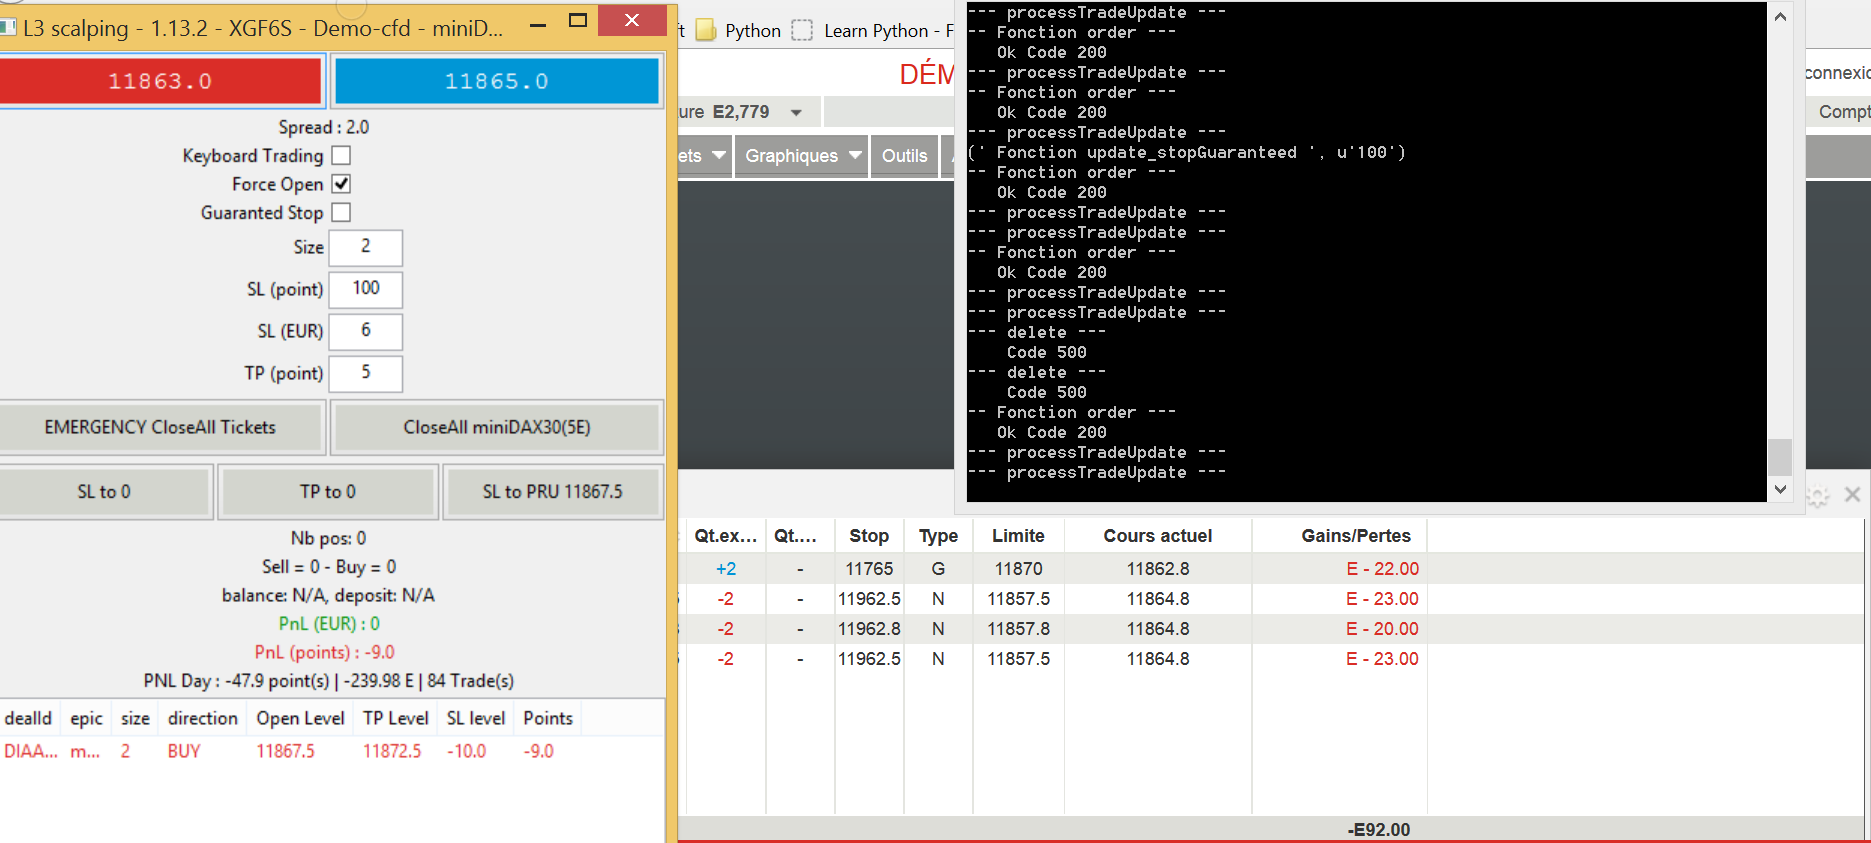Open the E2,779 account balance dropdown
Screen dimensions: 1871x843
(796, 113)
